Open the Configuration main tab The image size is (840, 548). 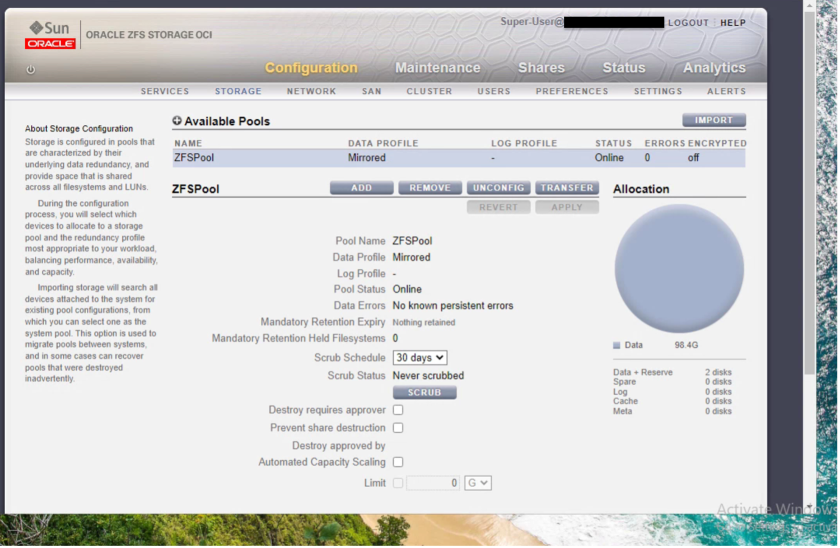click(x=311, y=68)
